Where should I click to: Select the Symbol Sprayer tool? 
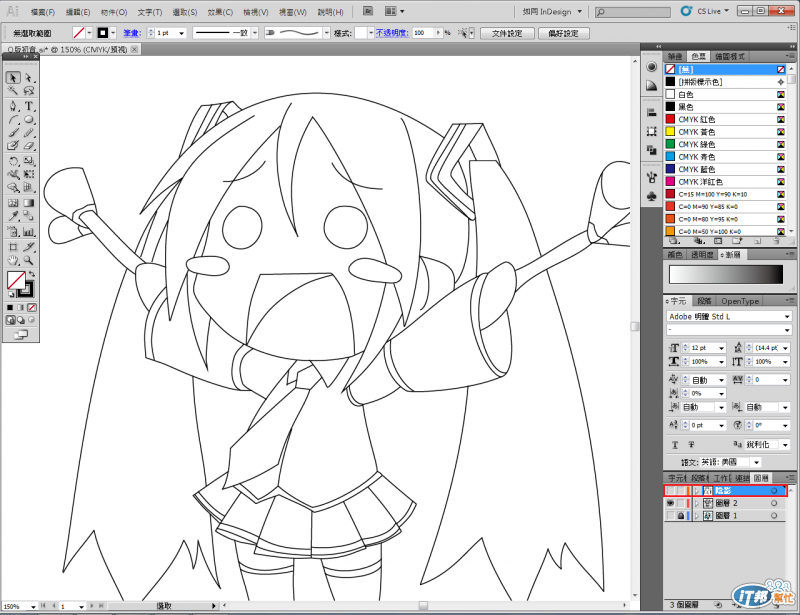pos(13,232)
